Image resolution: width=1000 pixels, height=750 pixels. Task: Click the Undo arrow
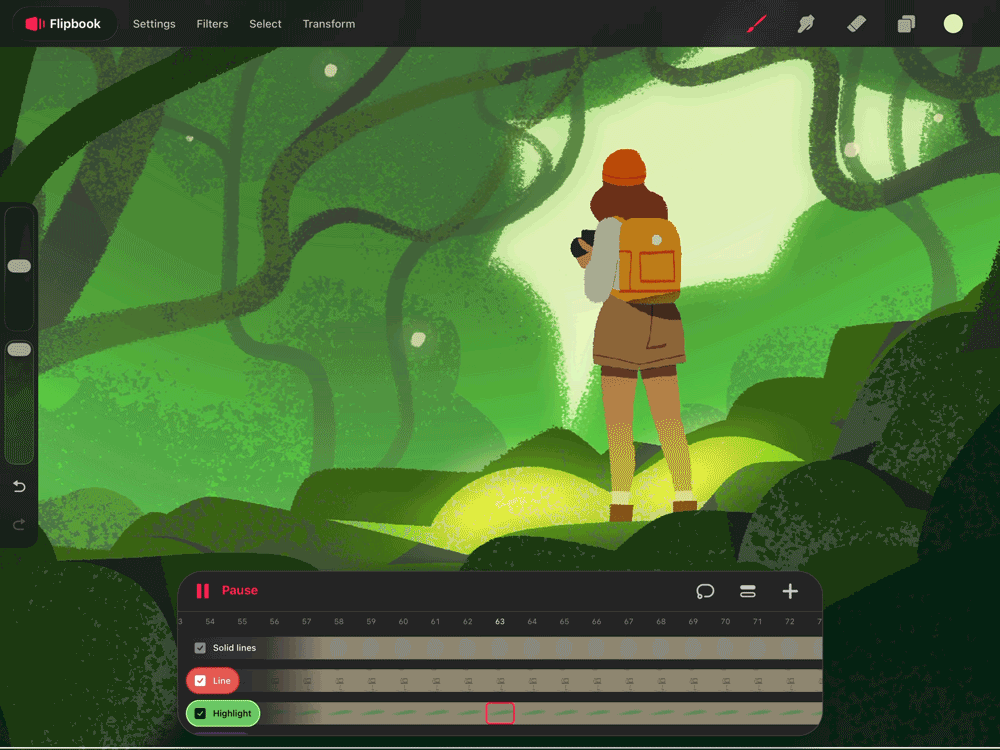[19, 487]
